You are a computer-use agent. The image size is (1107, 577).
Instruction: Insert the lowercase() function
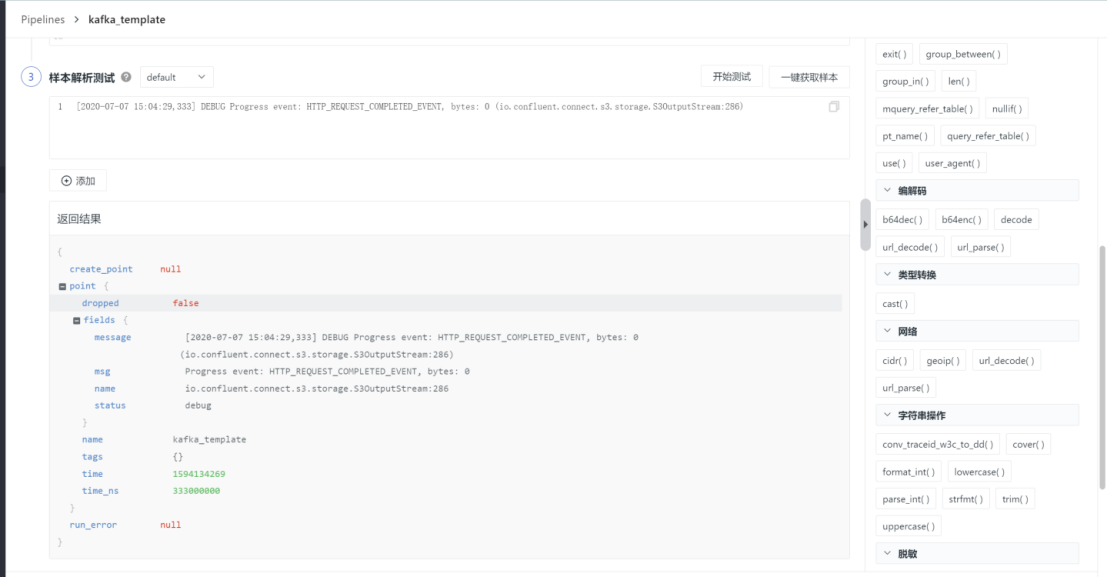click(979, 472)
